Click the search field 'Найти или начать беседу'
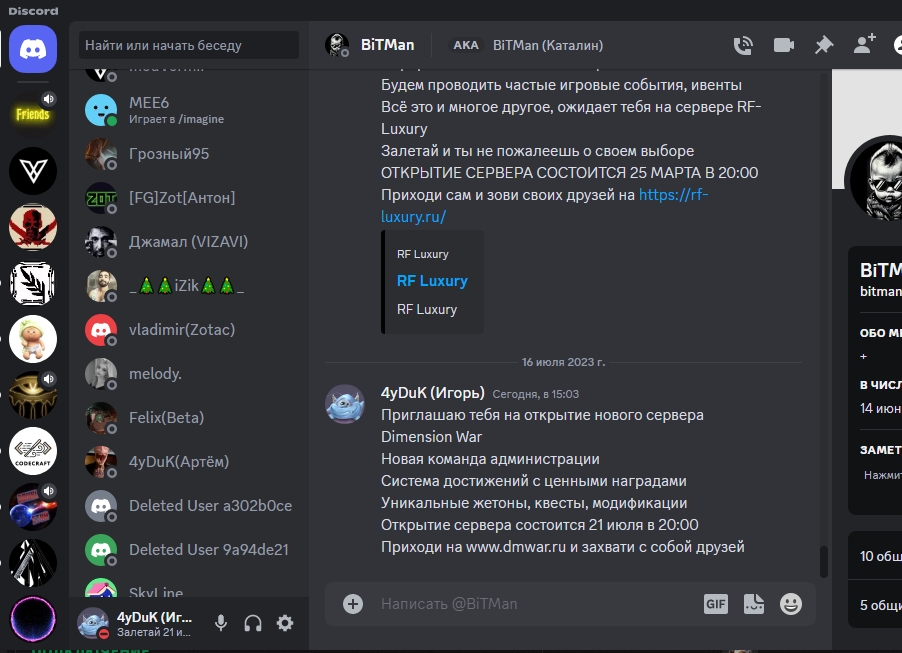 click(x=189, y=45)
